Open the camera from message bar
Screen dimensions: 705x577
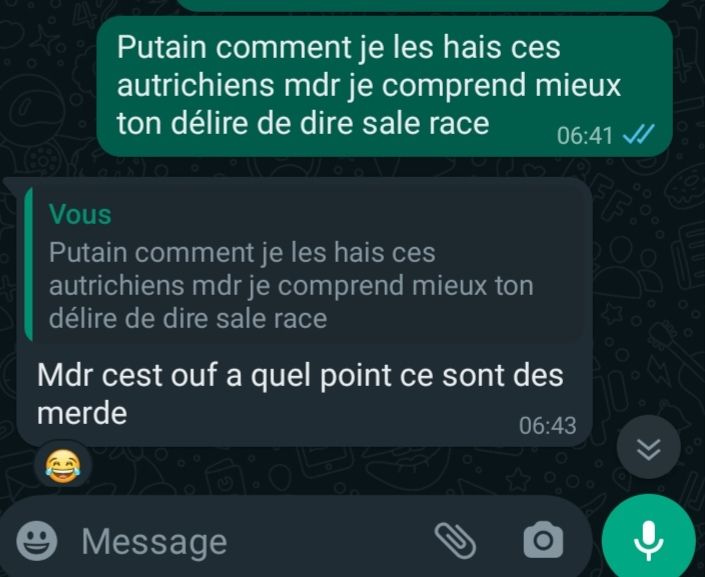(x=543, y=540)
